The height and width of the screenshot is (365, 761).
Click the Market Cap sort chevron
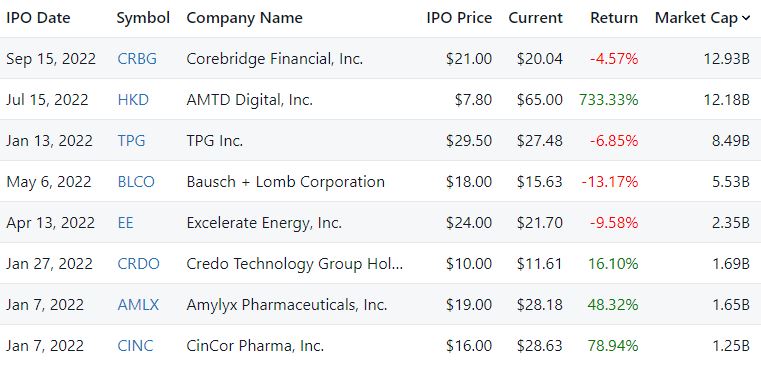[x=745, y=18]
